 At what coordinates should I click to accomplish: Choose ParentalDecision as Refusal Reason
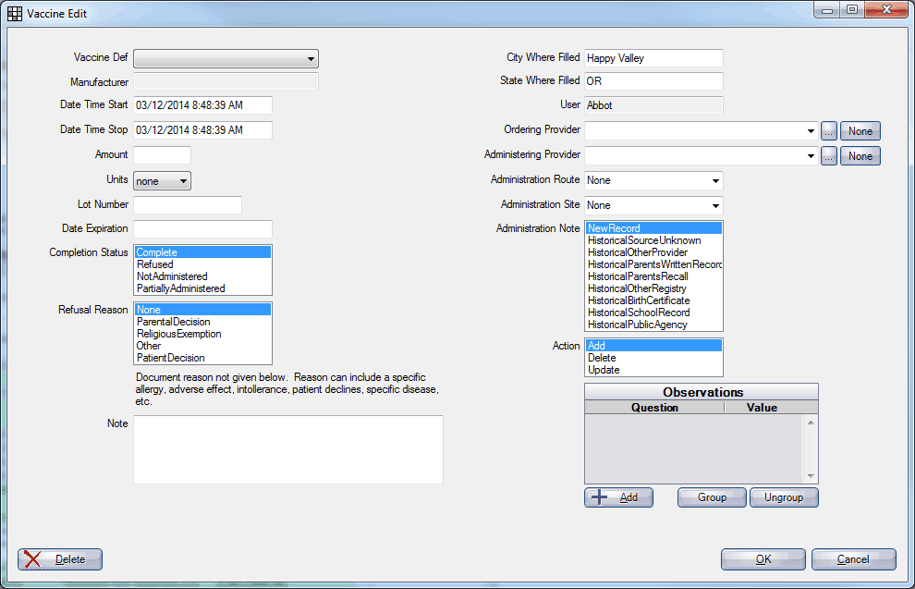click(x=171, y=322)
